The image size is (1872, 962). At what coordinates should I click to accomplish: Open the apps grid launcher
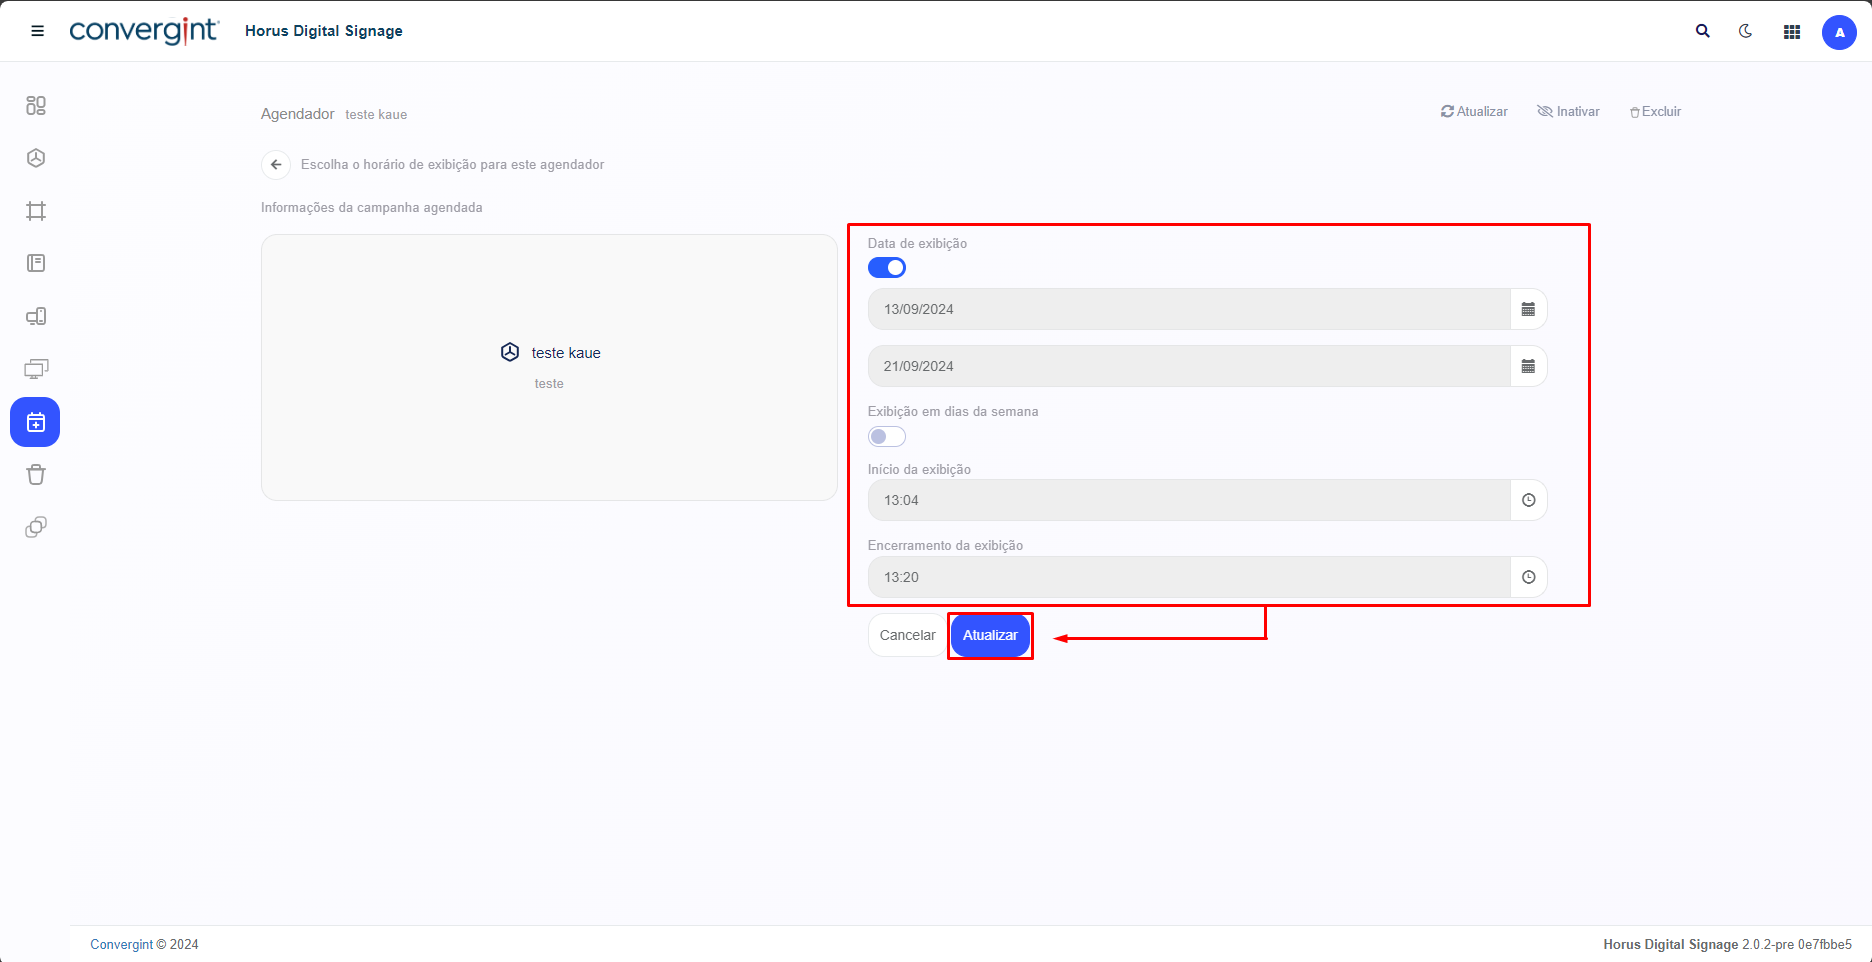pos(1792,32)
